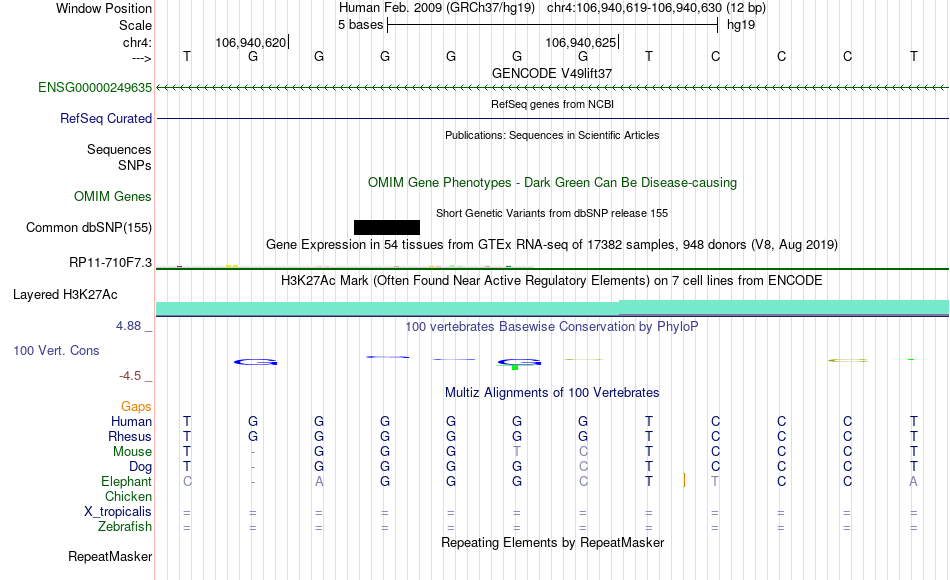The height and width of the screenshot is (580, 950).
Task: Click the RepeatMasker track label
Action: (110, 556)
